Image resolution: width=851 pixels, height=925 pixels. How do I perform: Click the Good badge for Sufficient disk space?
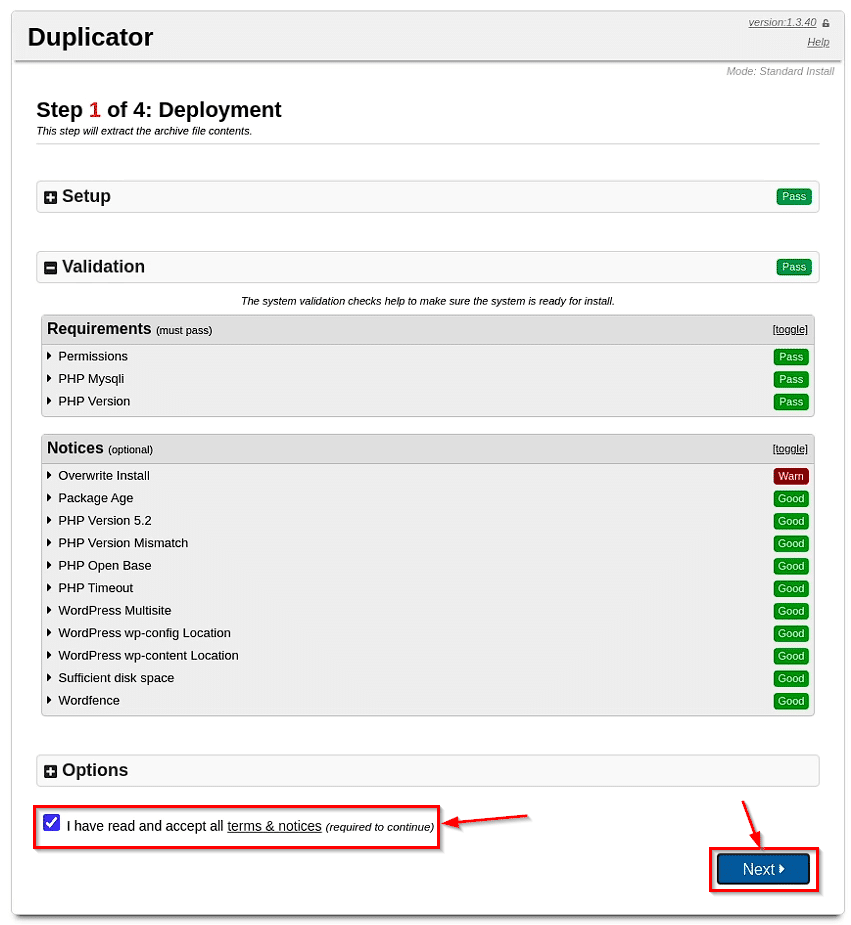tap(791, 678)
